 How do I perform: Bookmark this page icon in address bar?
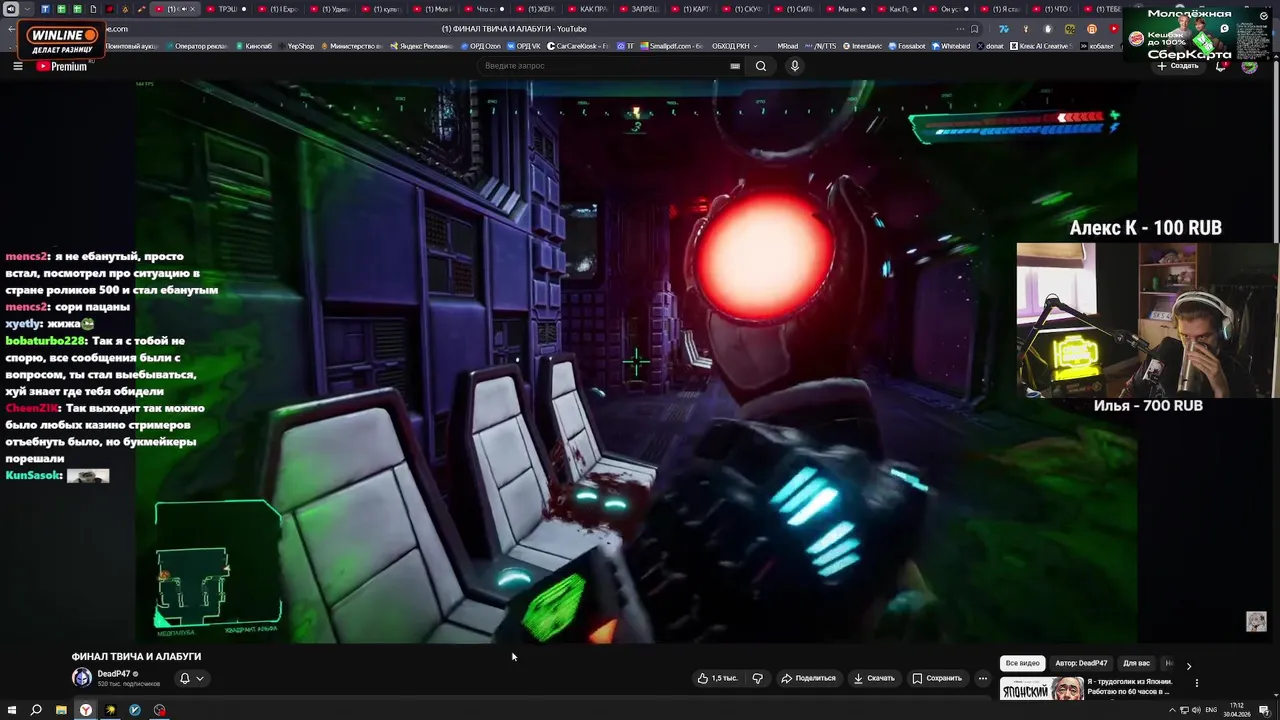coord(974,29)
